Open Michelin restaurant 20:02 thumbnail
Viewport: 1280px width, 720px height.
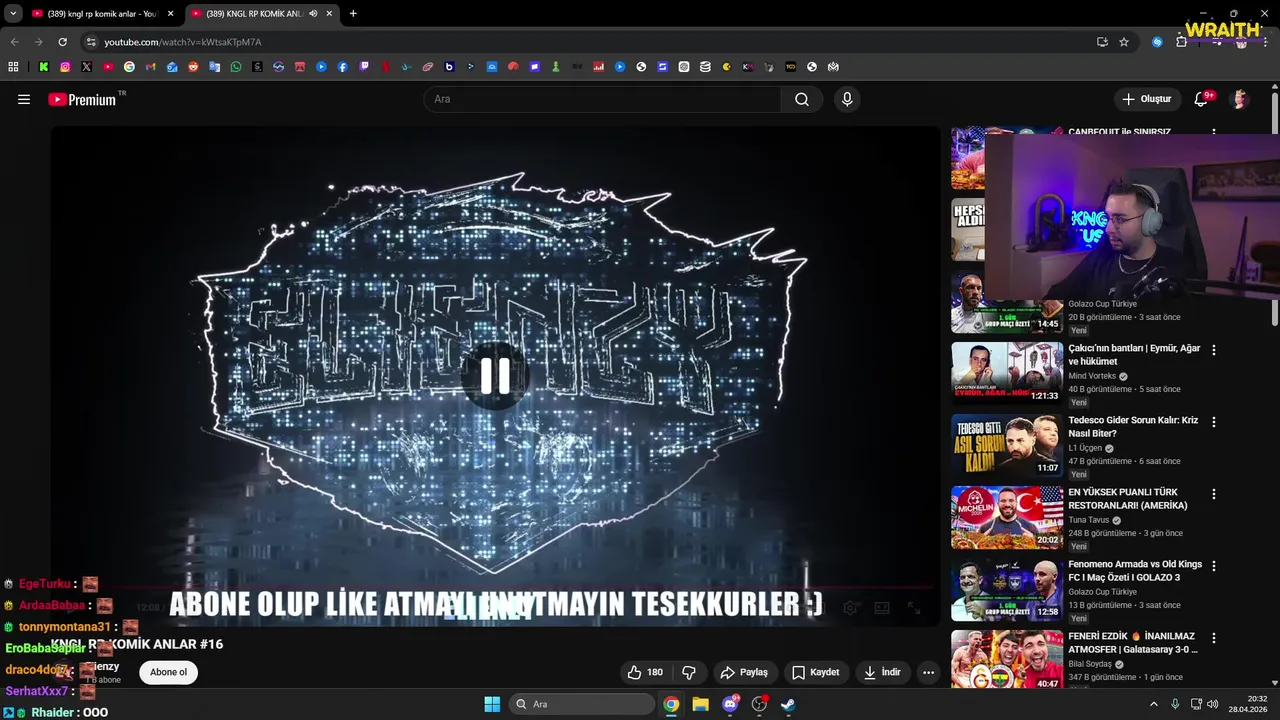tap(1007, 517)
